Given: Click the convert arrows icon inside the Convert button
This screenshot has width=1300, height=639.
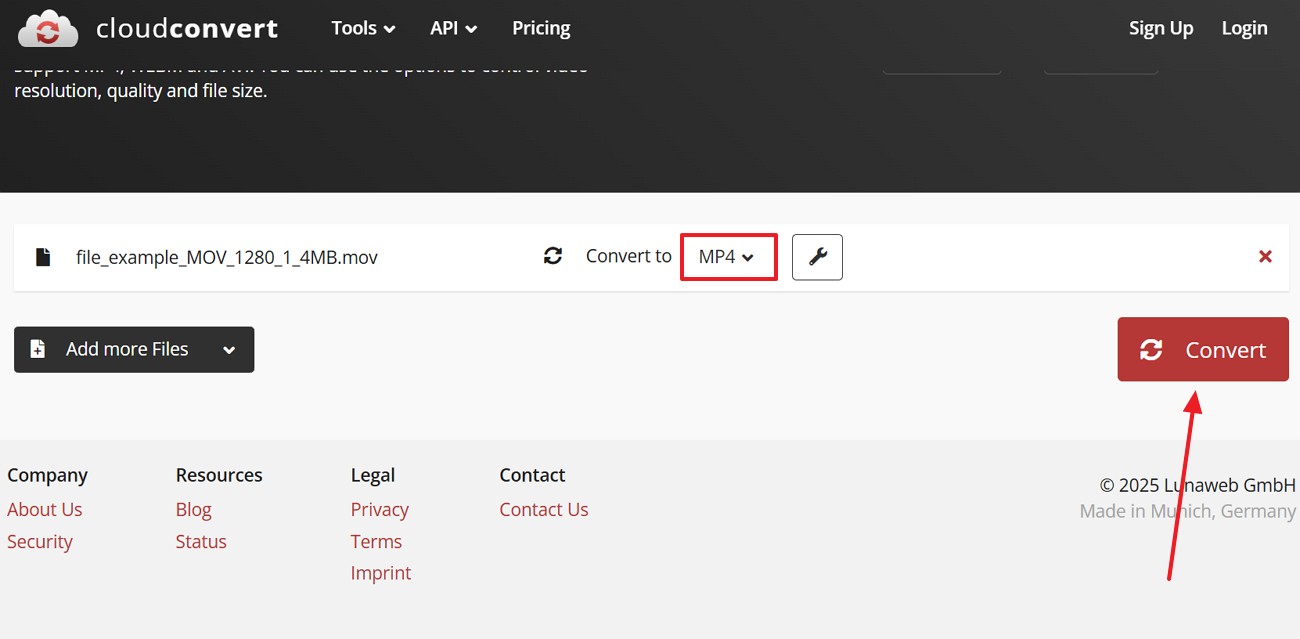Looking at the screenshot, I should point(1151,349).
